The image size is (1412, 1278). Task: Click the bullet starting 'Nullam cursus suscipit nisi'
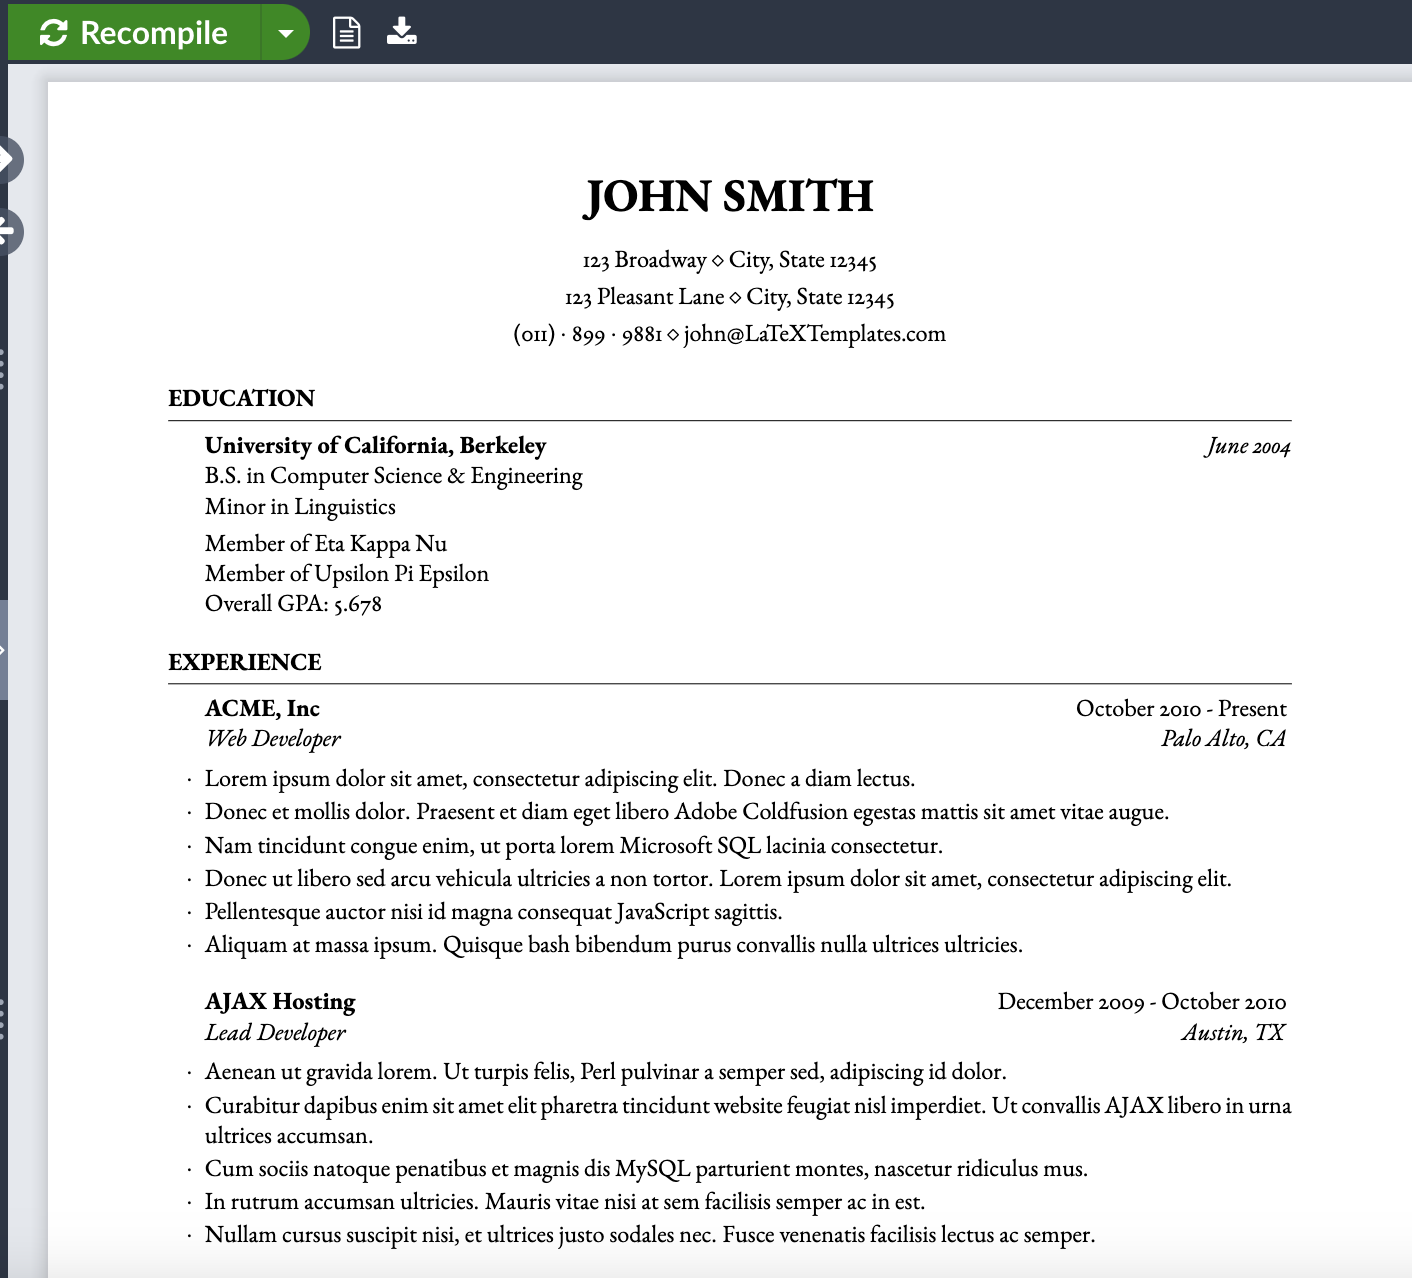650,1235
